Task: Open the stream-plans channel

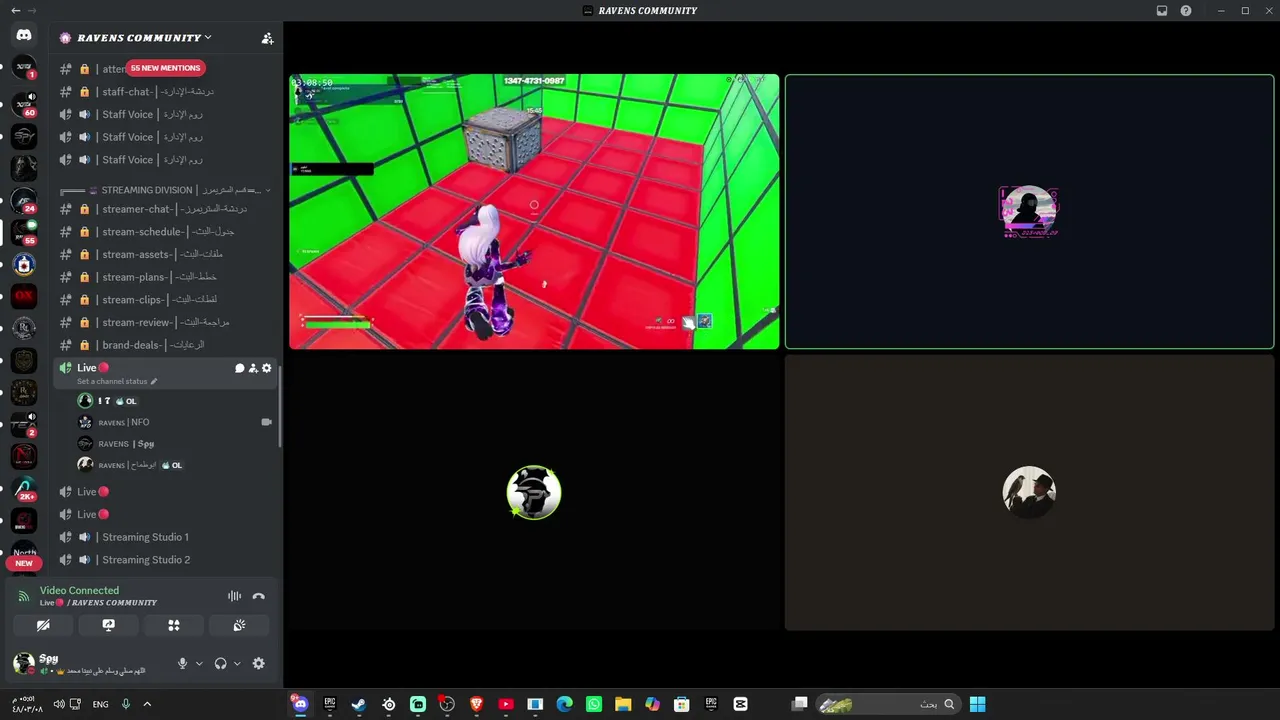Action: click(166, 277)
